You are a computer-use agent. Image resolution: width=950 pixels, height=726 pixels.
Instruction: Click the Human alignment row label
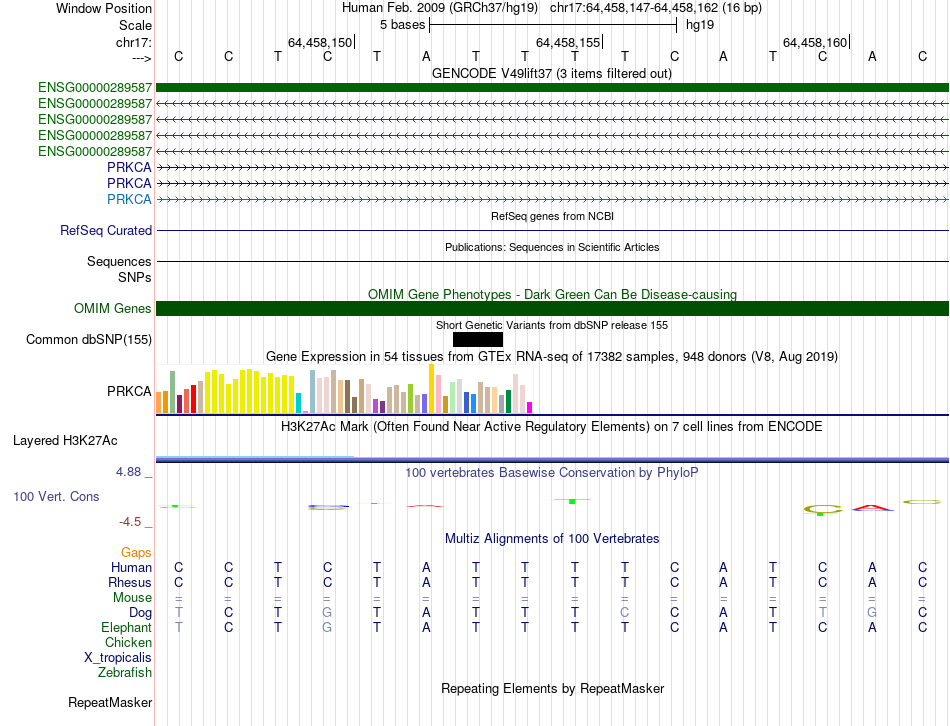(x=131, y=568)
